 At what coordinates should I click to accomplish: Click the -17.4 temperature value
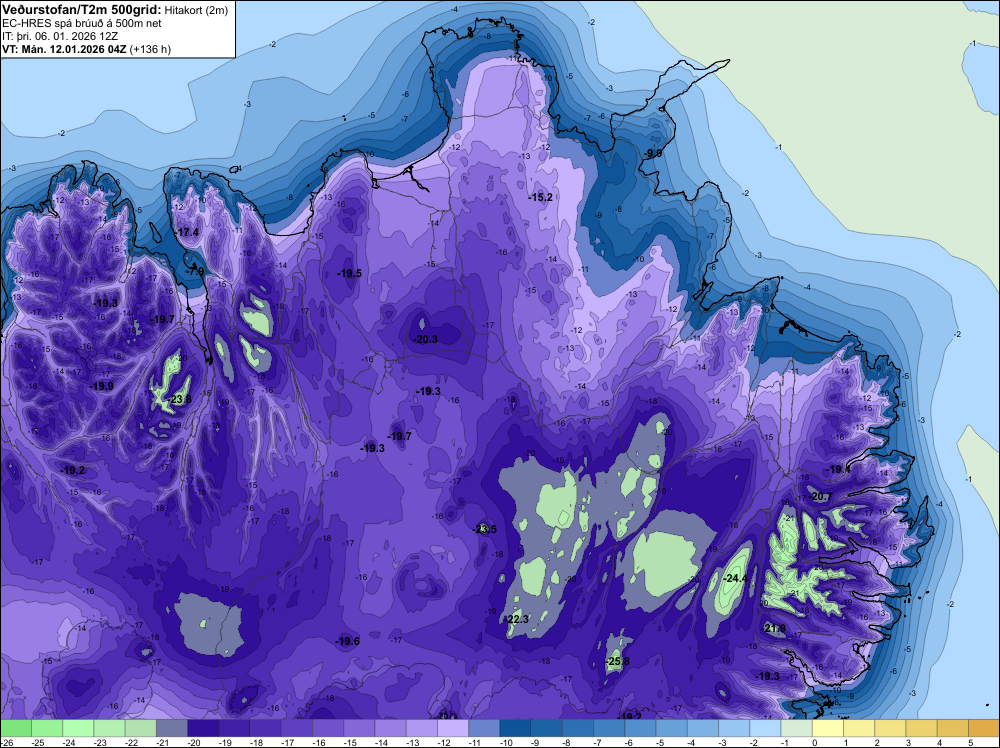(188, 232)
